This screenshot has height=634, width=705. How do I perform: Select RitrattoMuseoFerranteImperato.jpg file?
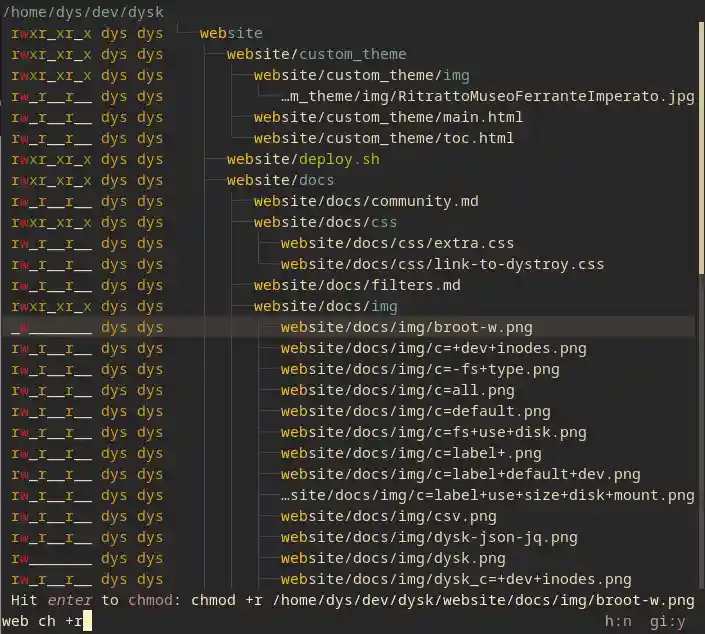488,96
